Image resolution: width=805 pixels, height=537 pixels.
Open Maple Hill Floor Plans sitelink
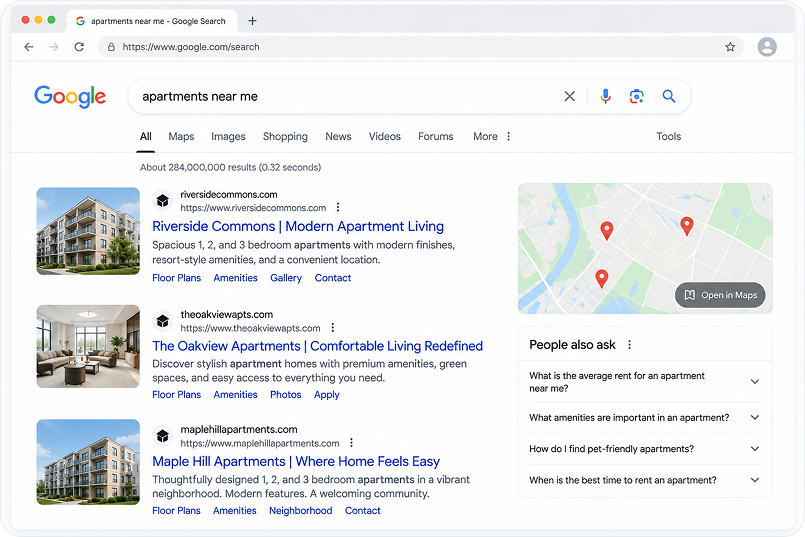coord(176,511)
